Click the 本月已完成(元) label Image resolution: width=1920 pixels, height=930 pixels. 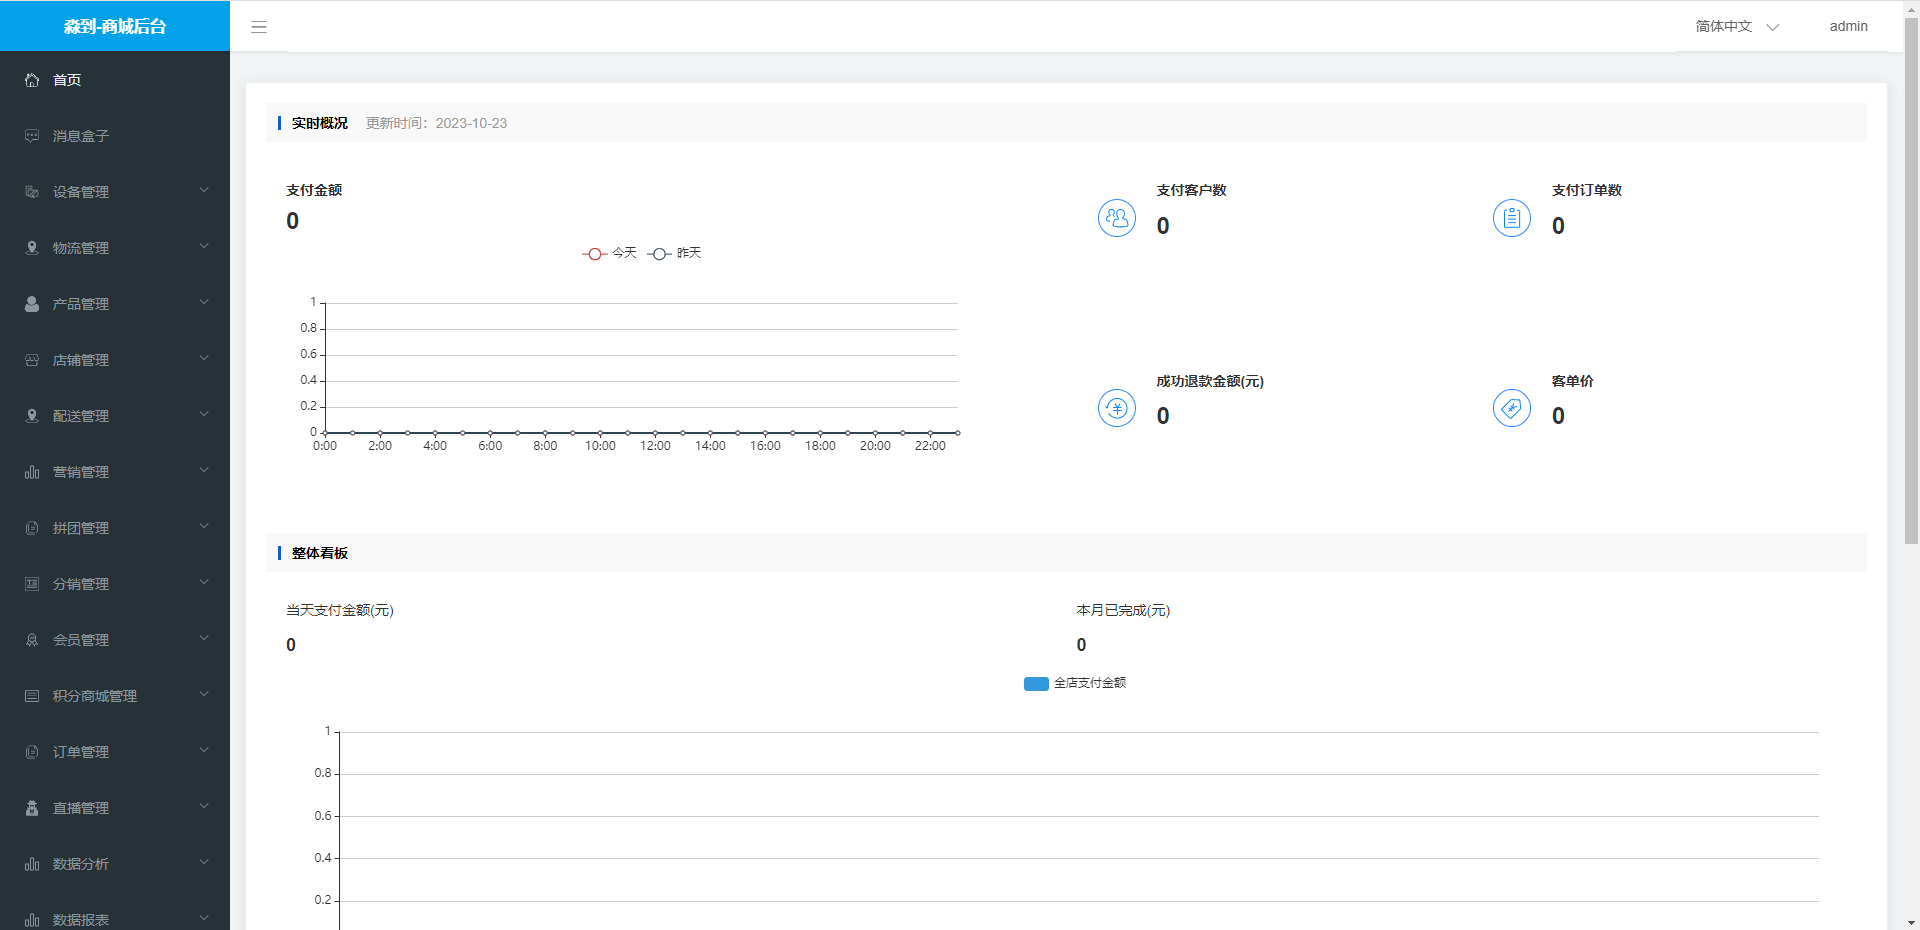pos(1123,610)
